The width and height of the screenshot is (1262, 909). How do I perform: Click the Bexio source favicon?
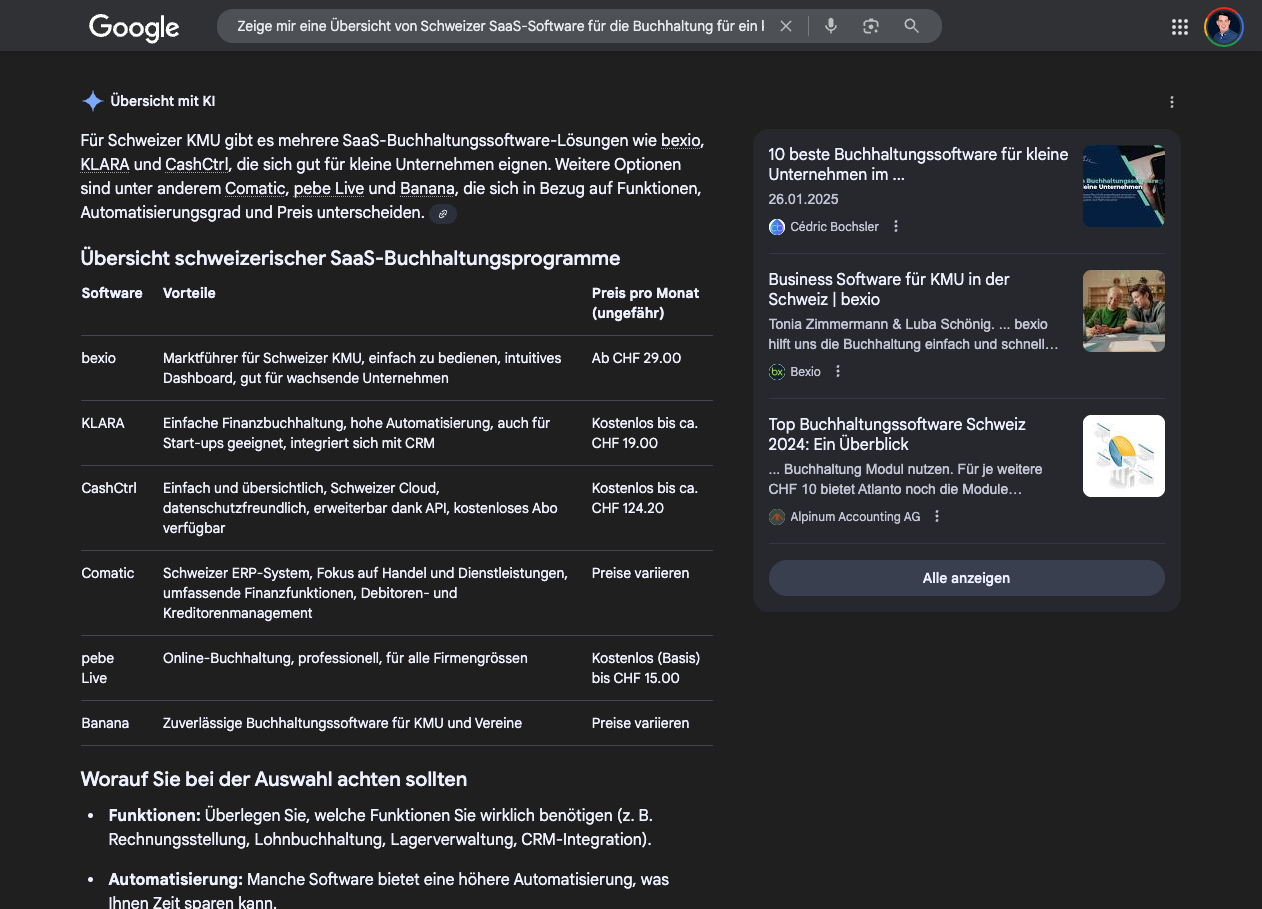click(777, 372)
